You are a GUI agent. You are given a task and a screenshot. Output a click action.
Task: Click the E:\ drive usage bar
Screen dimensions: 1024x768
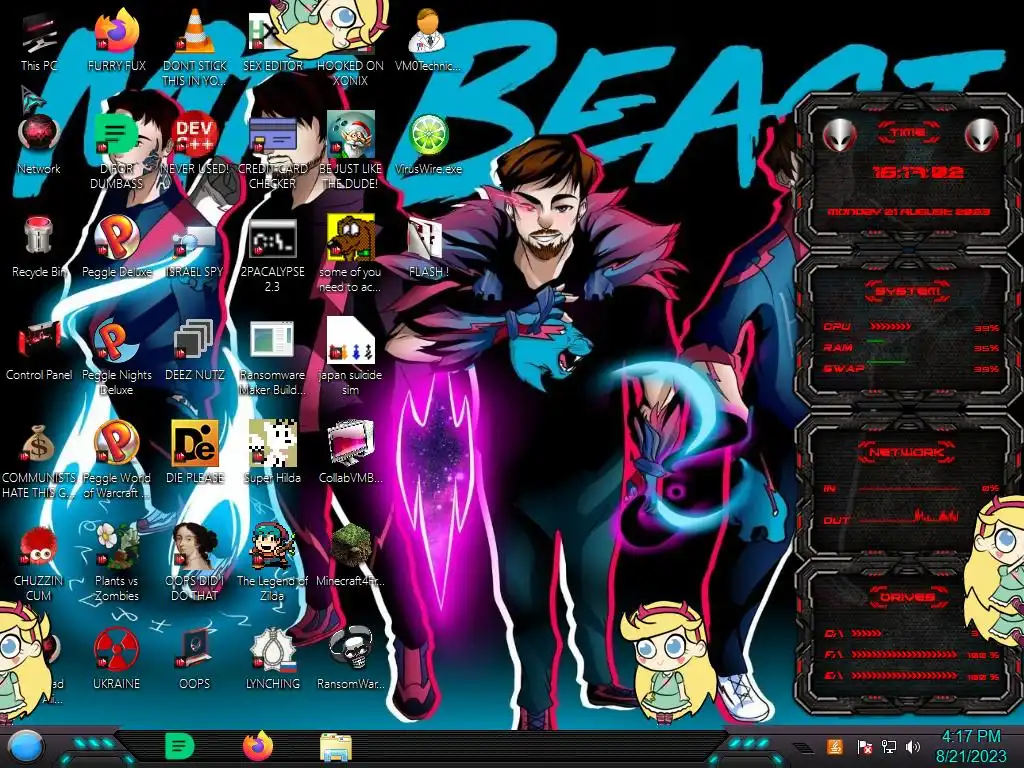click(x=904, y=676)
